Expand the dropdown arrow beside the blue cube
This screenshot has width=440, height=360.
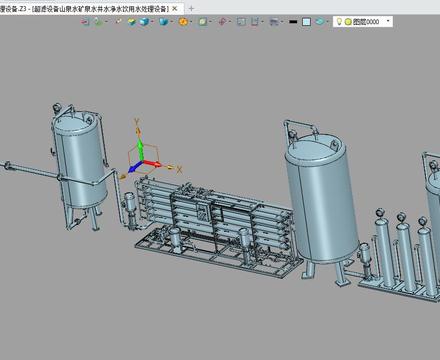tap(152, 22)
